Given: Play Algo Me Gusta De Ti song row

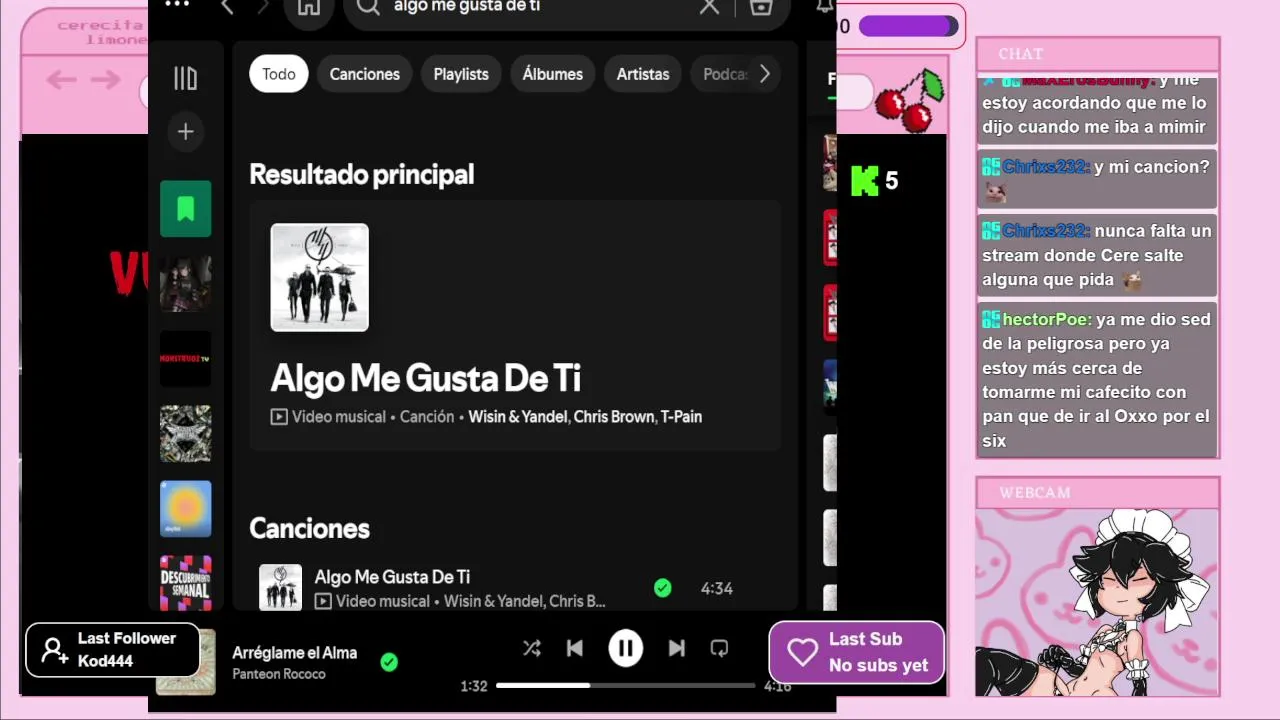Looking at the screenshot, I should click(x=515, y=588).
